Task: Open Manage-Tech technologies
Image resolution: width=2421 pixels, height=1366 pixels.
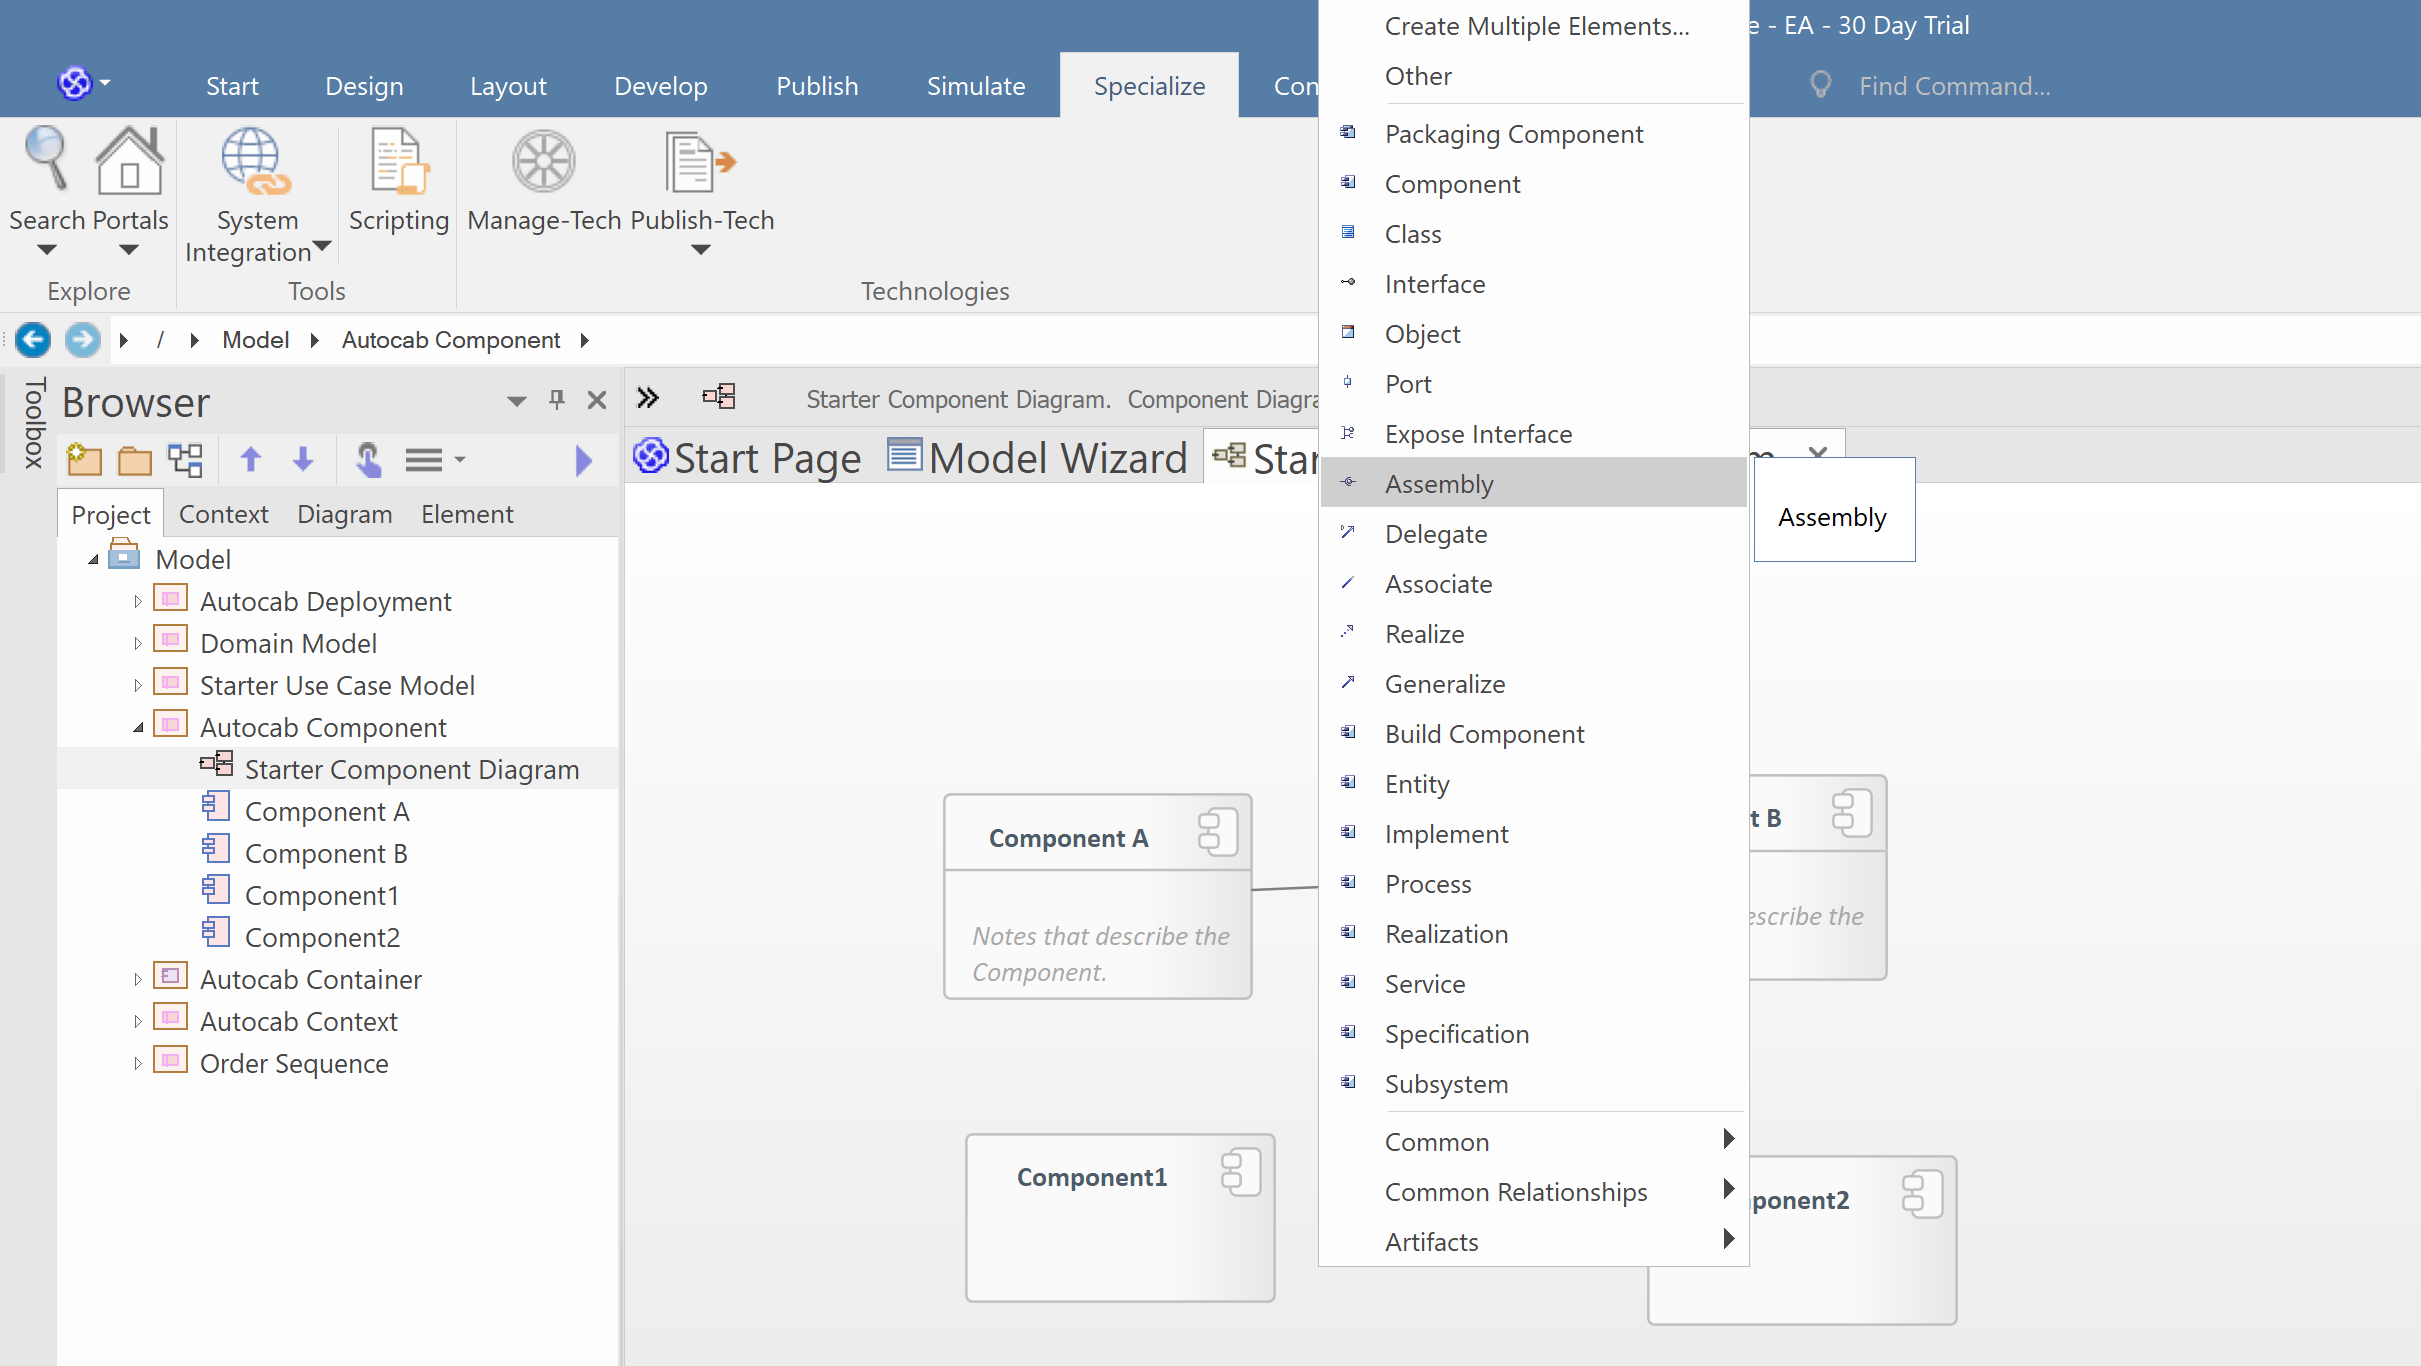Action: point(543,185)
